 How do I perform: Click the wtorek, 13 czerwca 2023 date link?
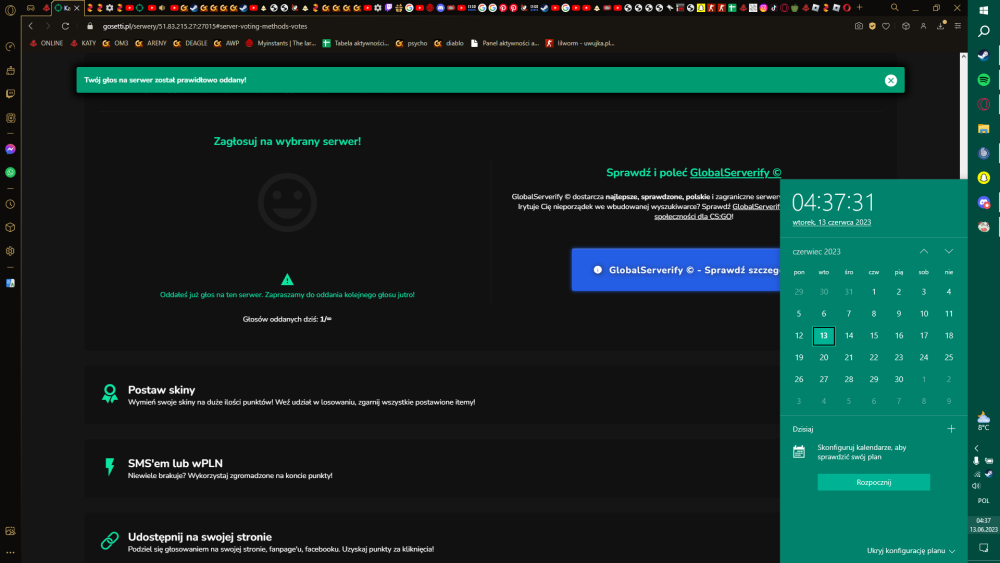[x=832, y=223]
